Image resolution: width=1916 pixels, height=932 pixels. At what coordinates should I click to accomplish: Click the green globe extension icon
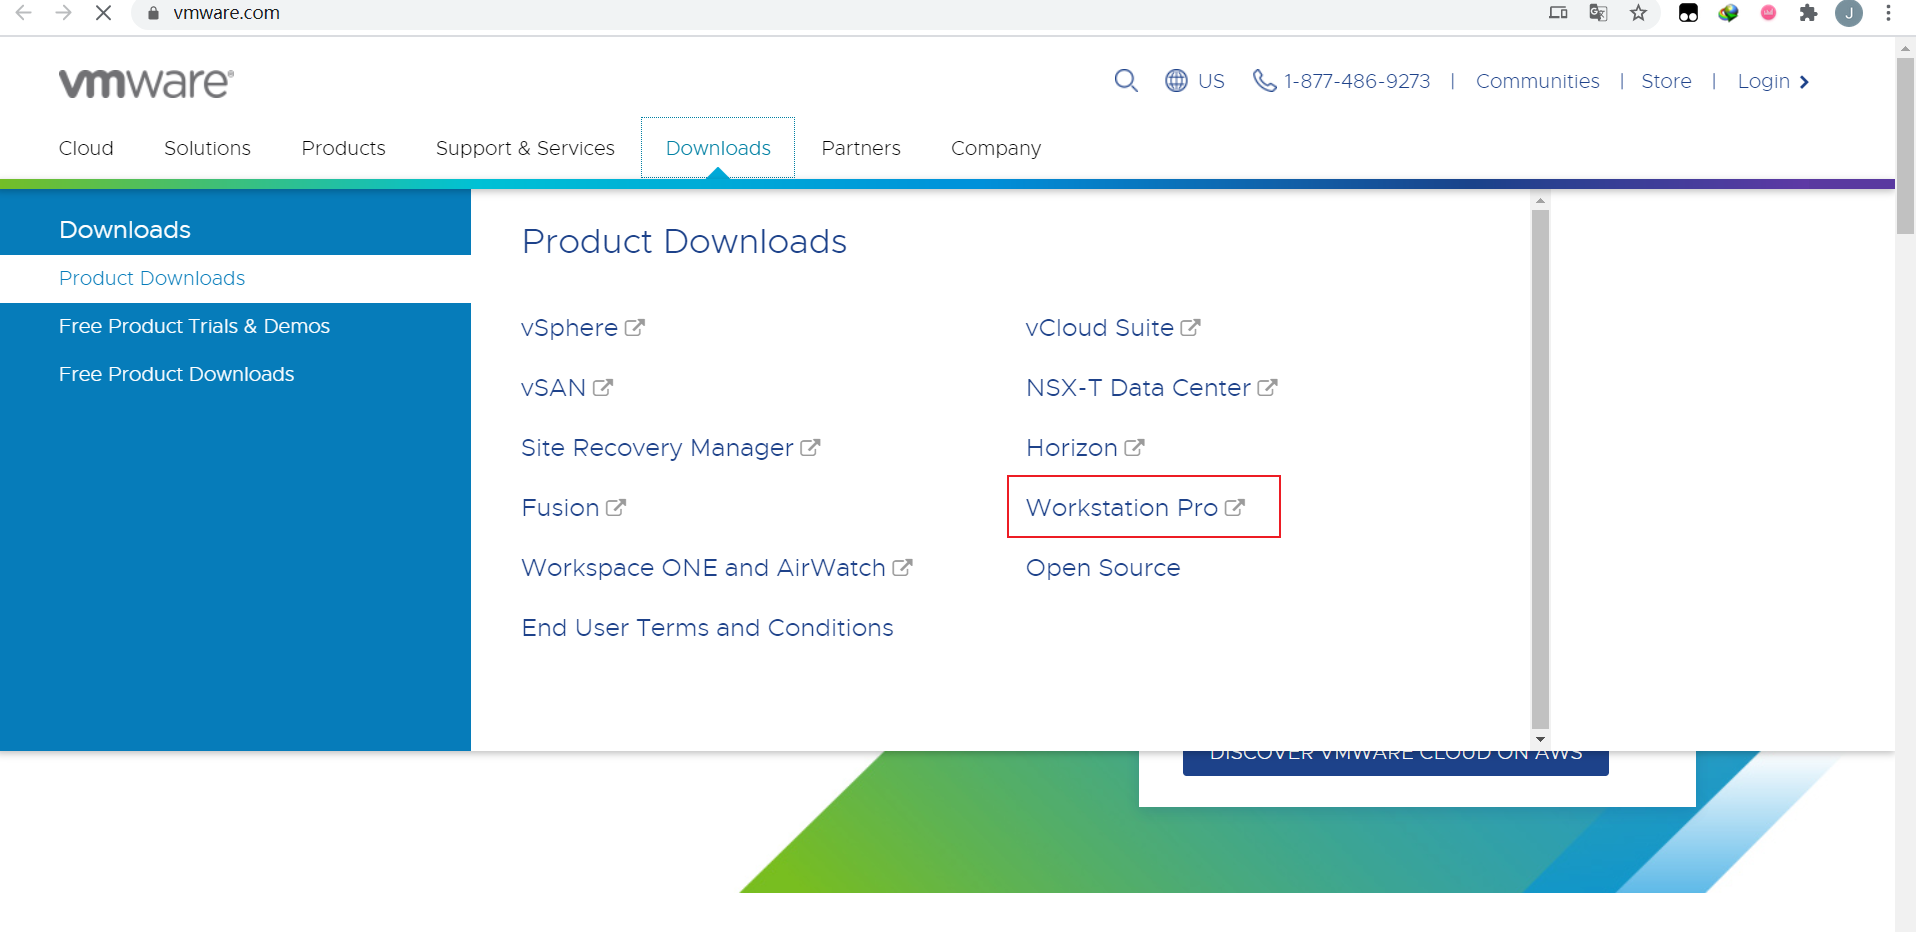(x=1728, y=13)
